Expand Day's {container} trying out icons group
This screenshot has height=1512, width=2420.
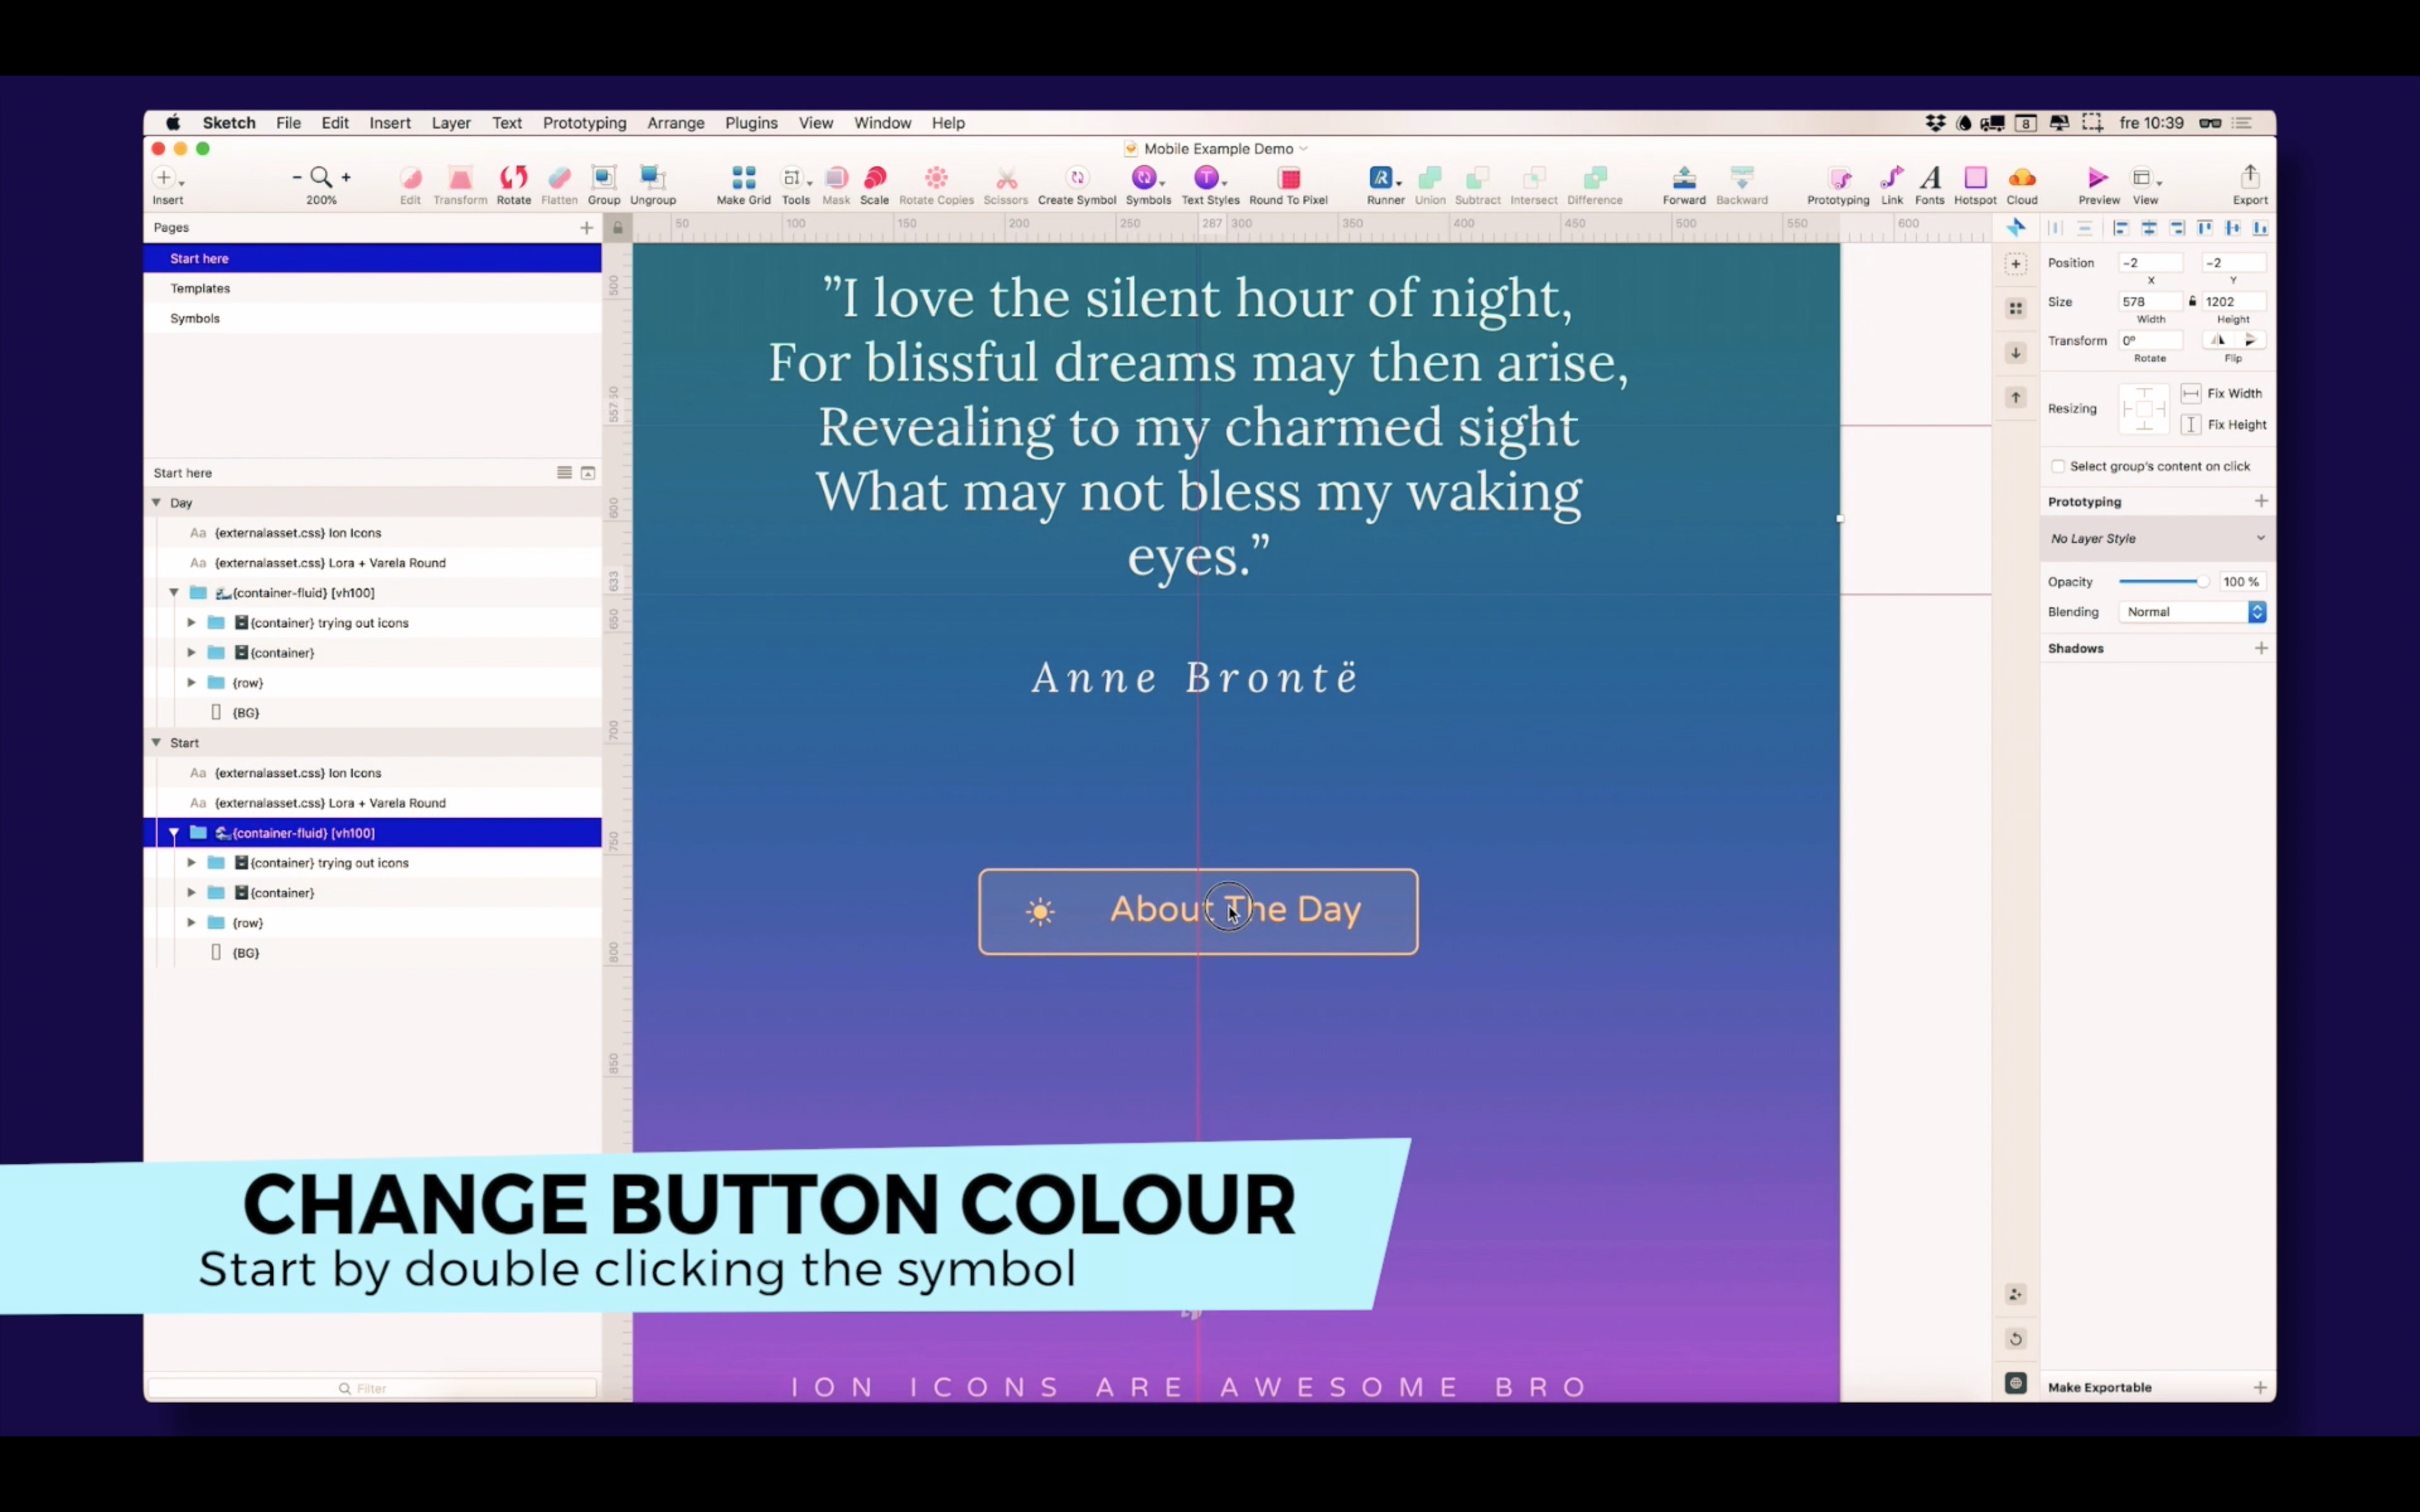pyautogui.click(x=191, y=622)
